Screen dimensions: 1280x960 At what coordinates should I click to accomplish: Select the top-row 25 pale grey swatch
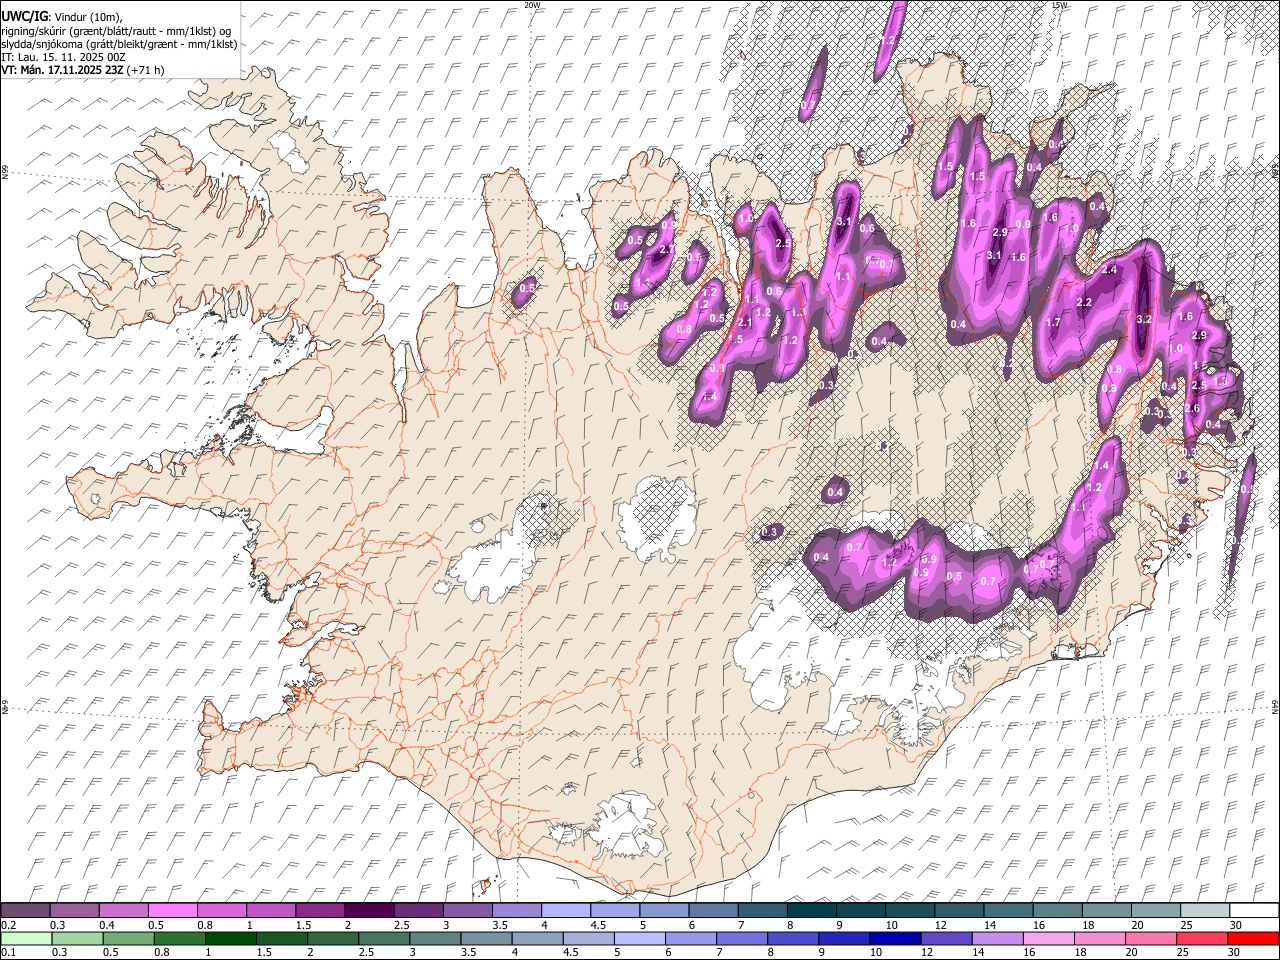pyautogui.click(x=1204, y=911)
